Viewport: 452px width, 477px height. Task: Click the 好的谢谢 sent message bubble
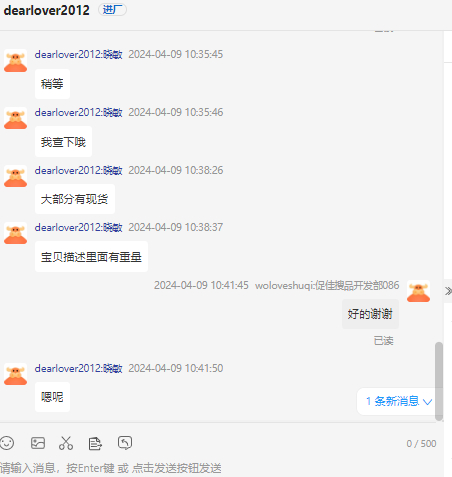[x=370, y=314]
